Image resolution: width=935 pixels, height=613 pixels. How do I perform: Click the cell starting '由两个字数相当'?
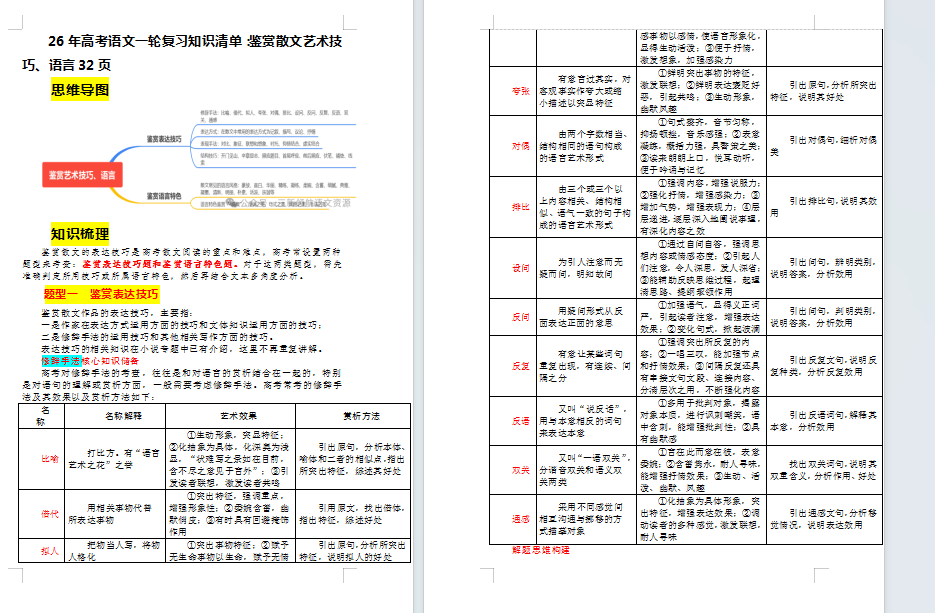[586, 145]
